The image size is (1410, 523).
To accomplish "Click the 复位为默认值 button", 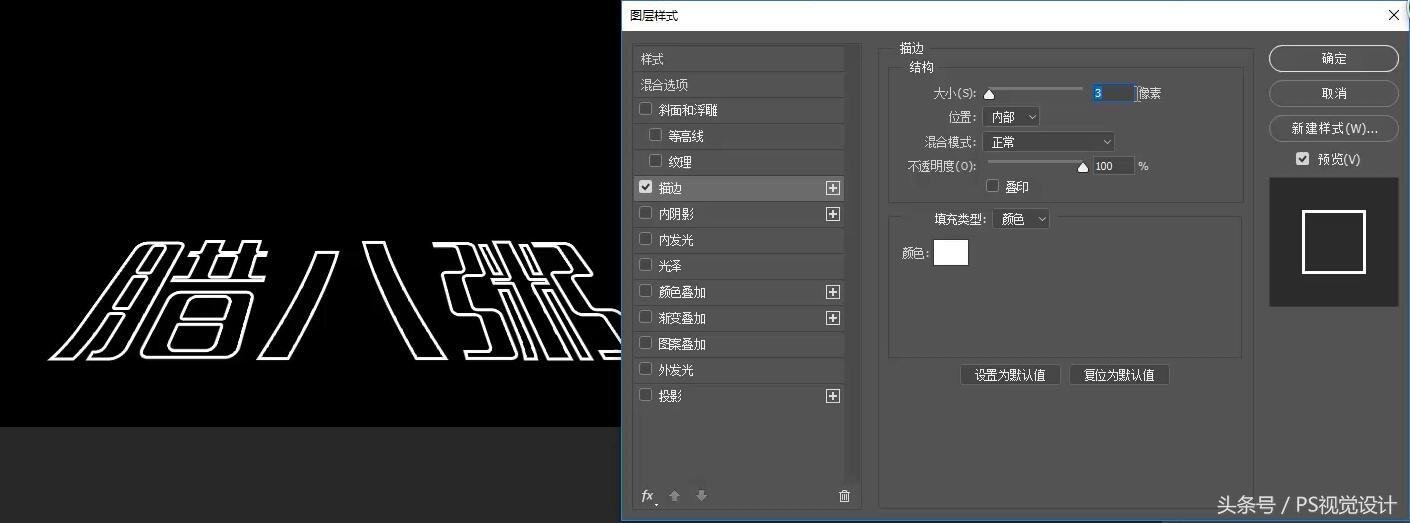I will coord(1119,375).
